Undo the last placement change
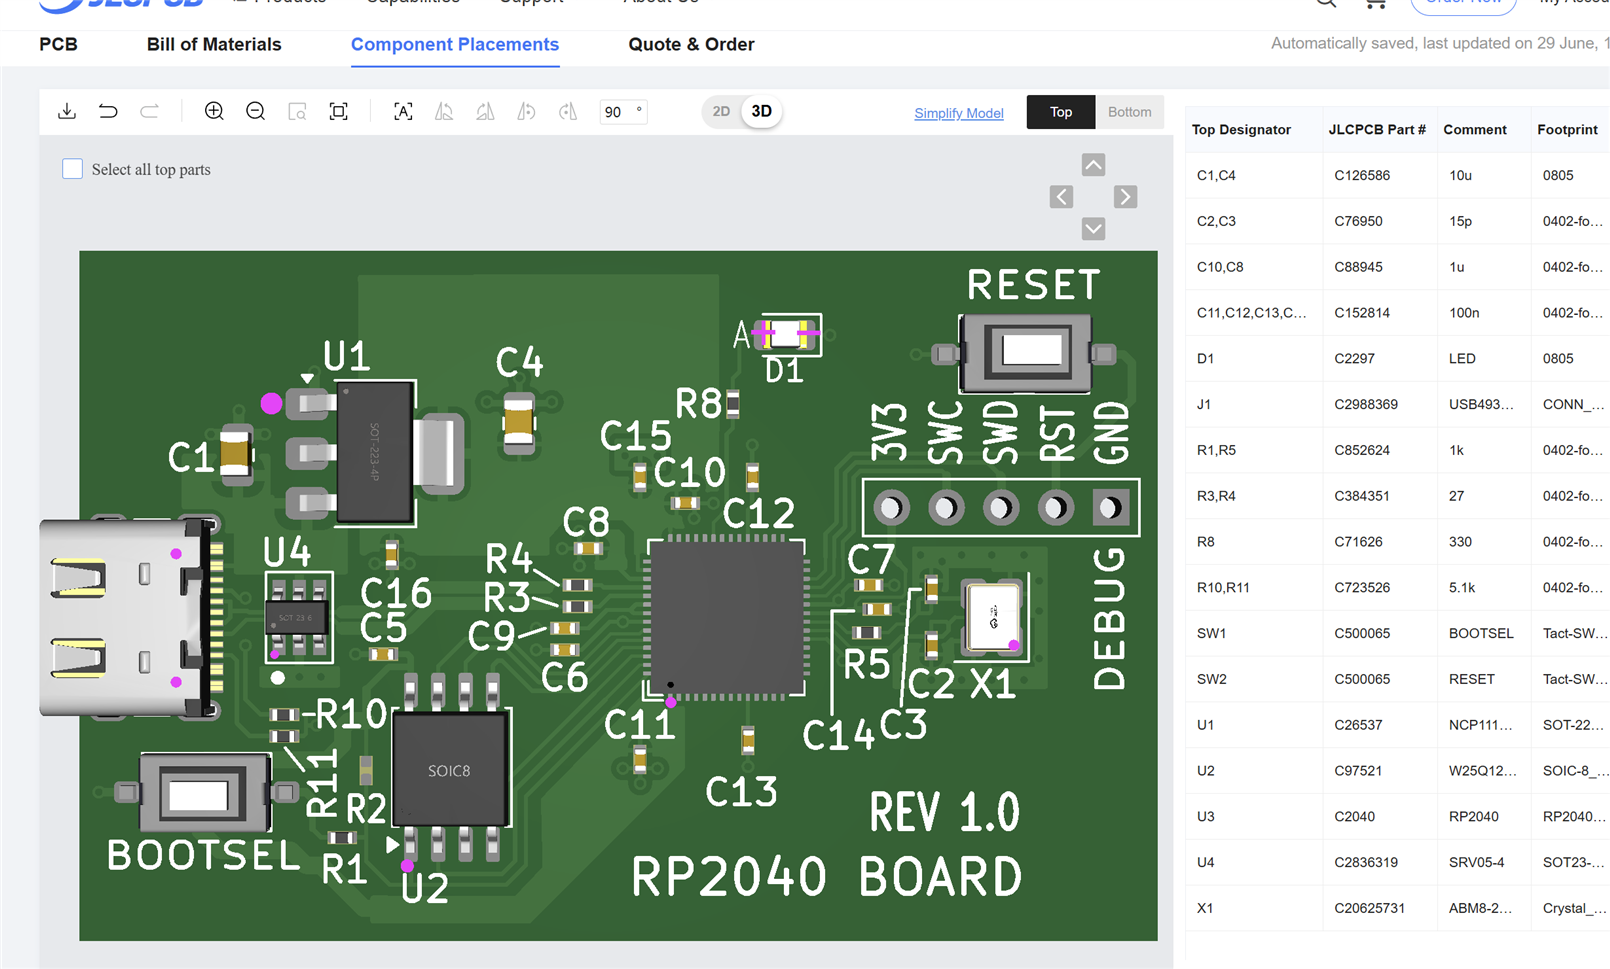The width and height of the screenshot is (1610, 969). 108,112
